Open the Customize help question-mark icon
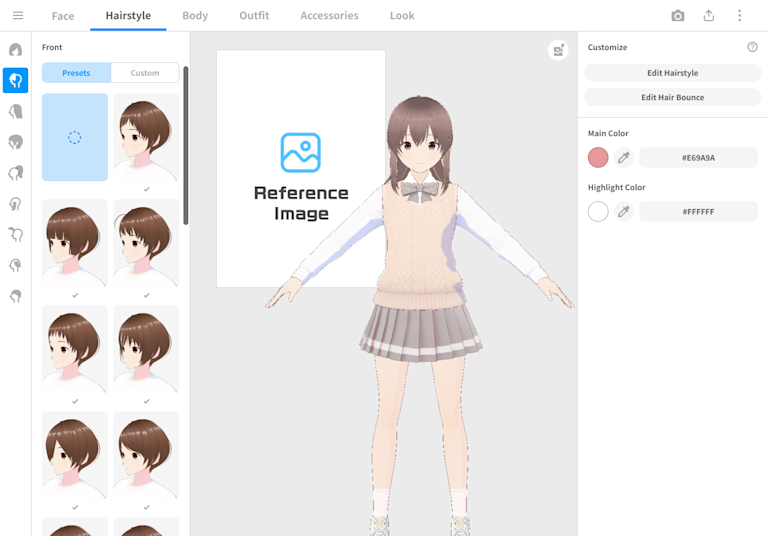This screenshot has width=768, height=536. point(752,47)
